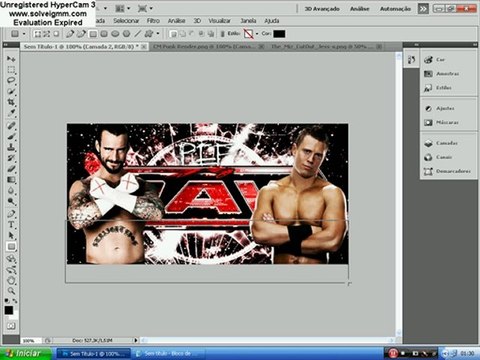Choose Ellipse shape in options bar
480x360 pixels.
tap(115, 34)
